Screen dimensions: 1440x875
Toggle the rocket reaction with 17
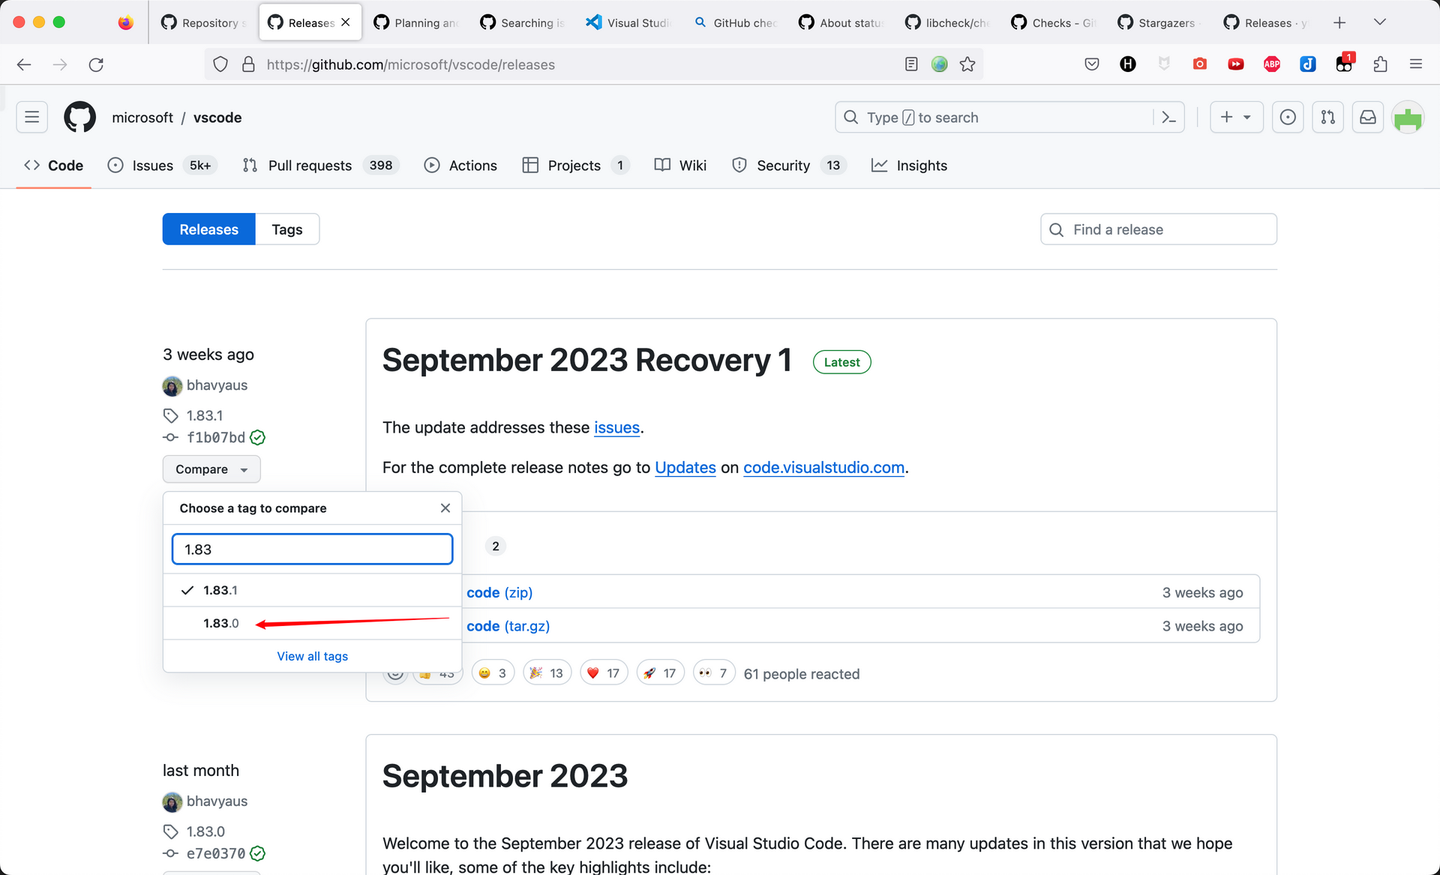click(x=660, y=673)
